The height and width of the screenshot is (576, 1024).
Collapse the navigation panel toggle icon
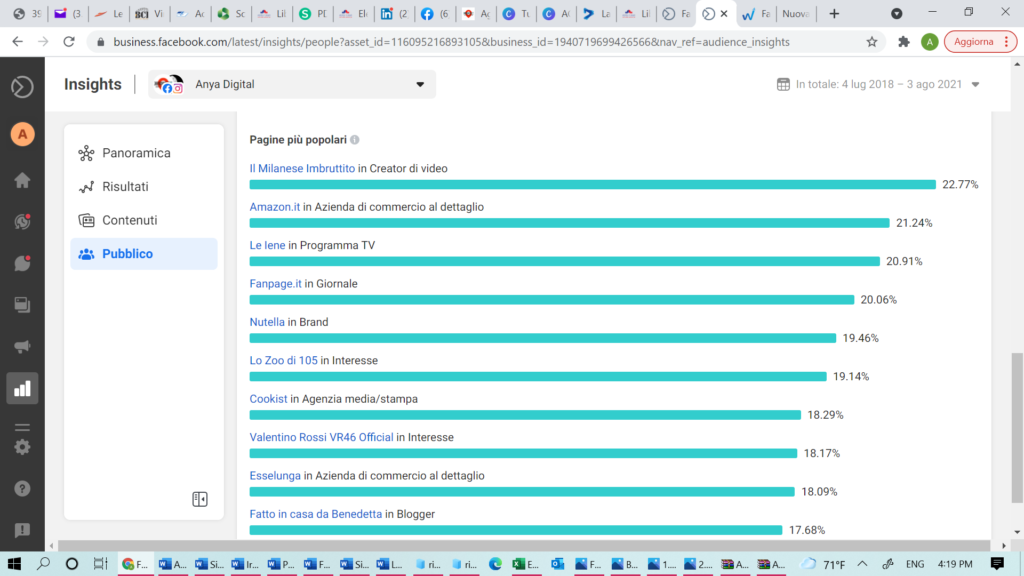coord(200,499)
